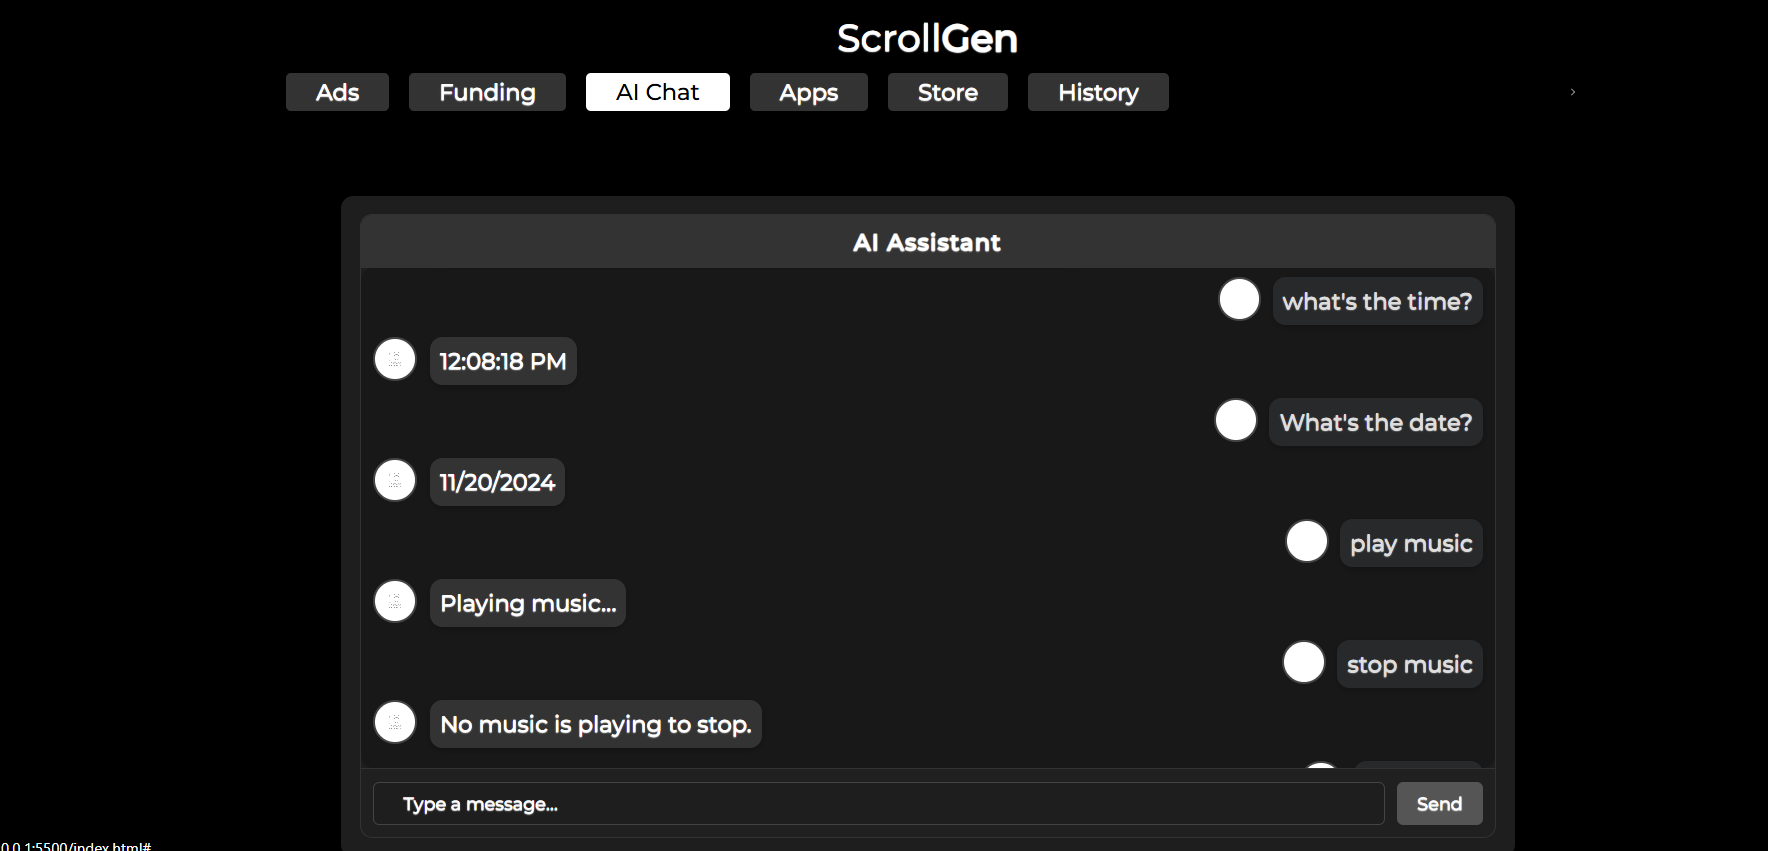Click the "play music" message bubble
Screen dimensions: 1768x851
[x=1410, y=543]
